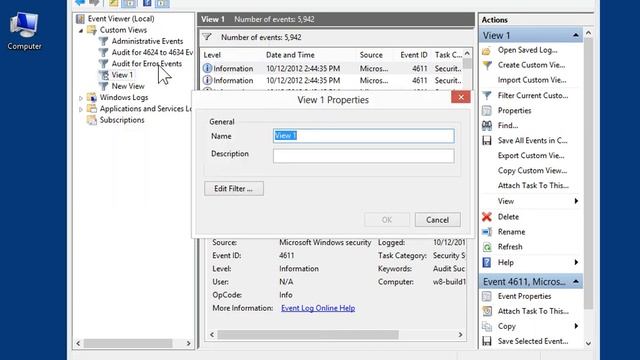Click Cancel in View 1 Properties
This screenshot has height=360, width=640.
438,220
